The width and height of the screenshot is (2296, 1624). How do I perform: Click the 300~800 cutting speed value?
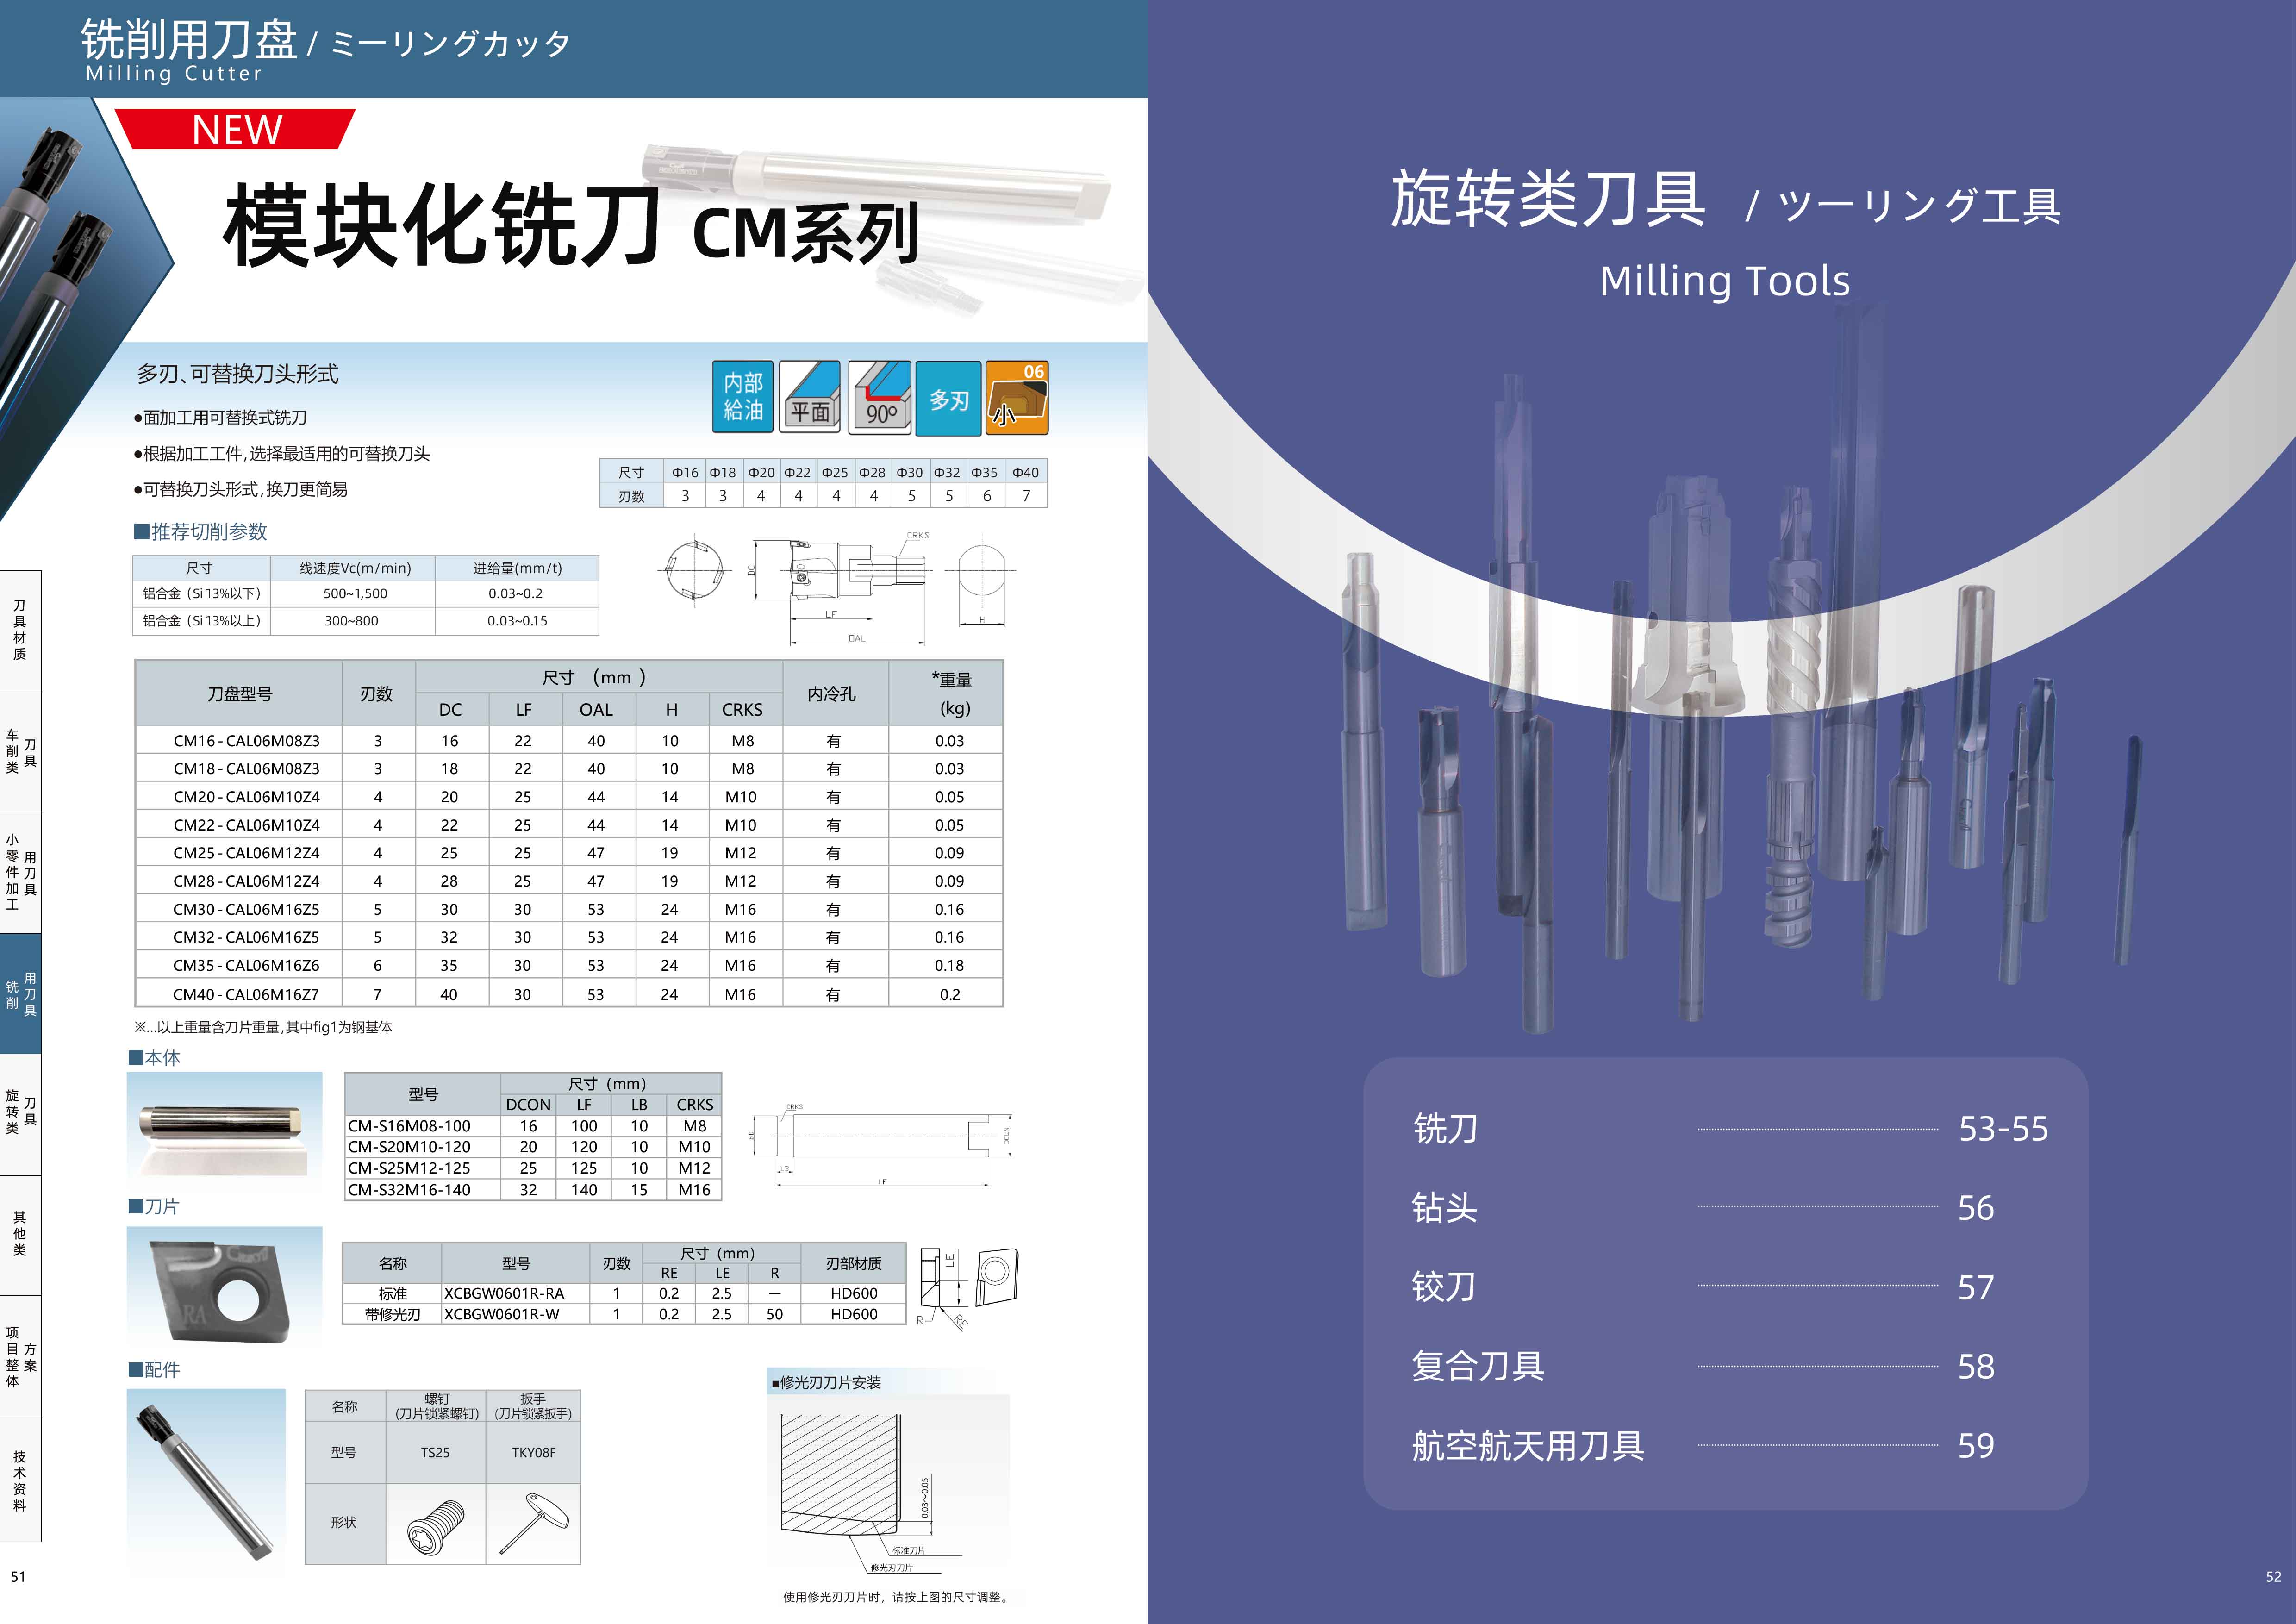(x=351, y=621)
